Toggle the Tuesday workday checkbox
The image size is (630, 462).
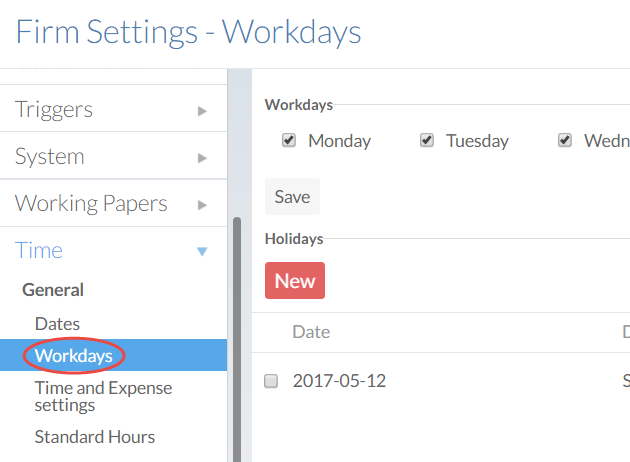[x=427, y=141]
